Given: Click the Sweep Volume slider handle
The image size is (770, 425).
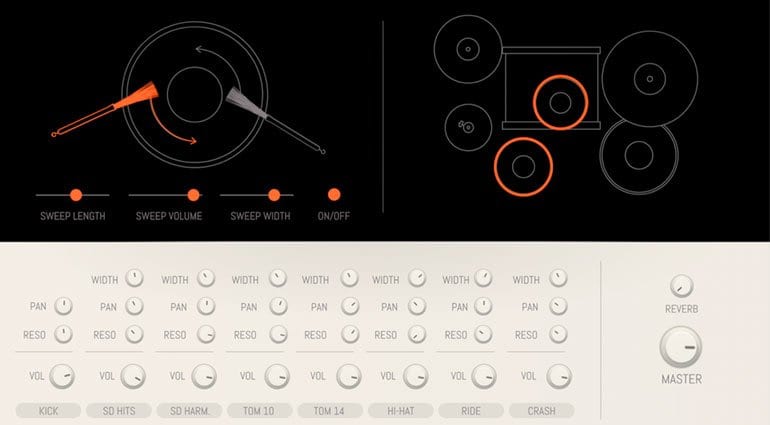Looking at the screenshot, I should pos(193,195).
